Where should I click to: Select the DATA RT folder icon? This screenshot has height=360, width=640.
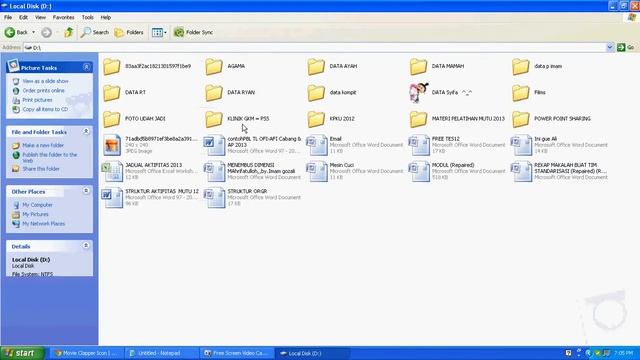[111, 93]
